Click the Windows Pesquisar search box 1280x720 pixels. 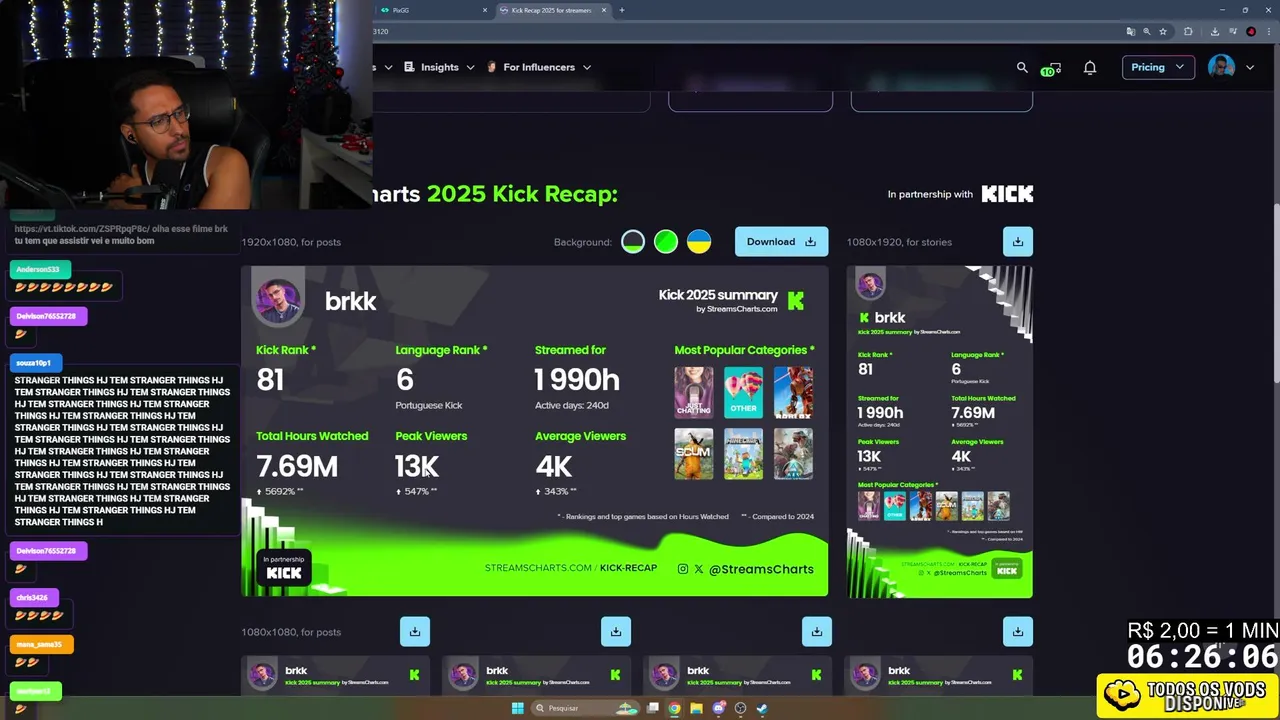click(x=585, y=708)
